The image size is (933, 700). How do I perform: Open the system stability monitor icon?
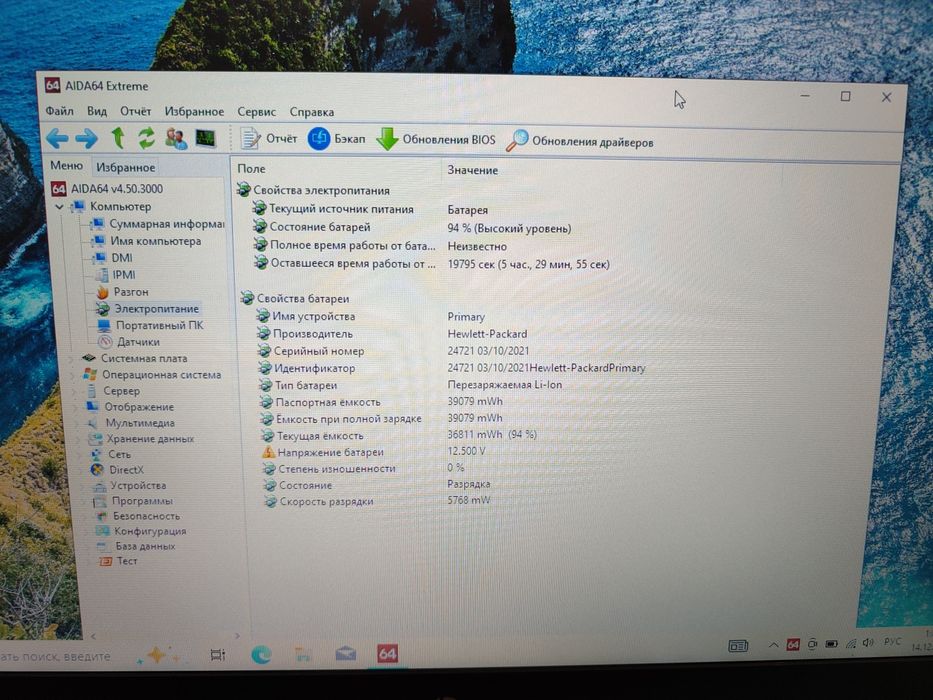click(206, 139)
